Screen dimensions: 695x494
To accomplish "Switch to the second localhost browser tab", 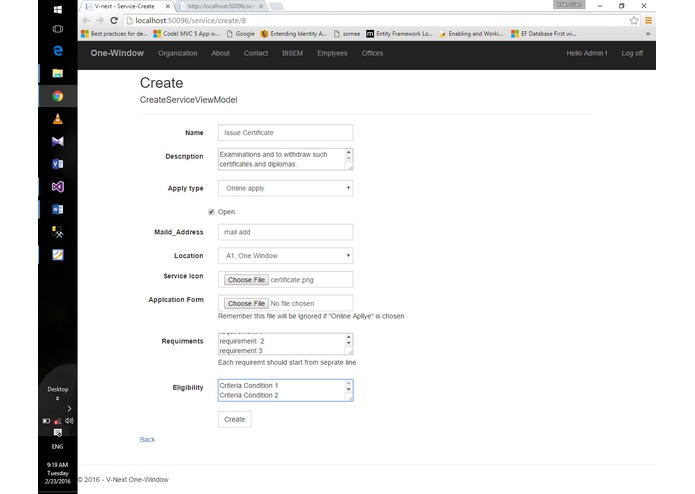I will click(x=219, y=6).
